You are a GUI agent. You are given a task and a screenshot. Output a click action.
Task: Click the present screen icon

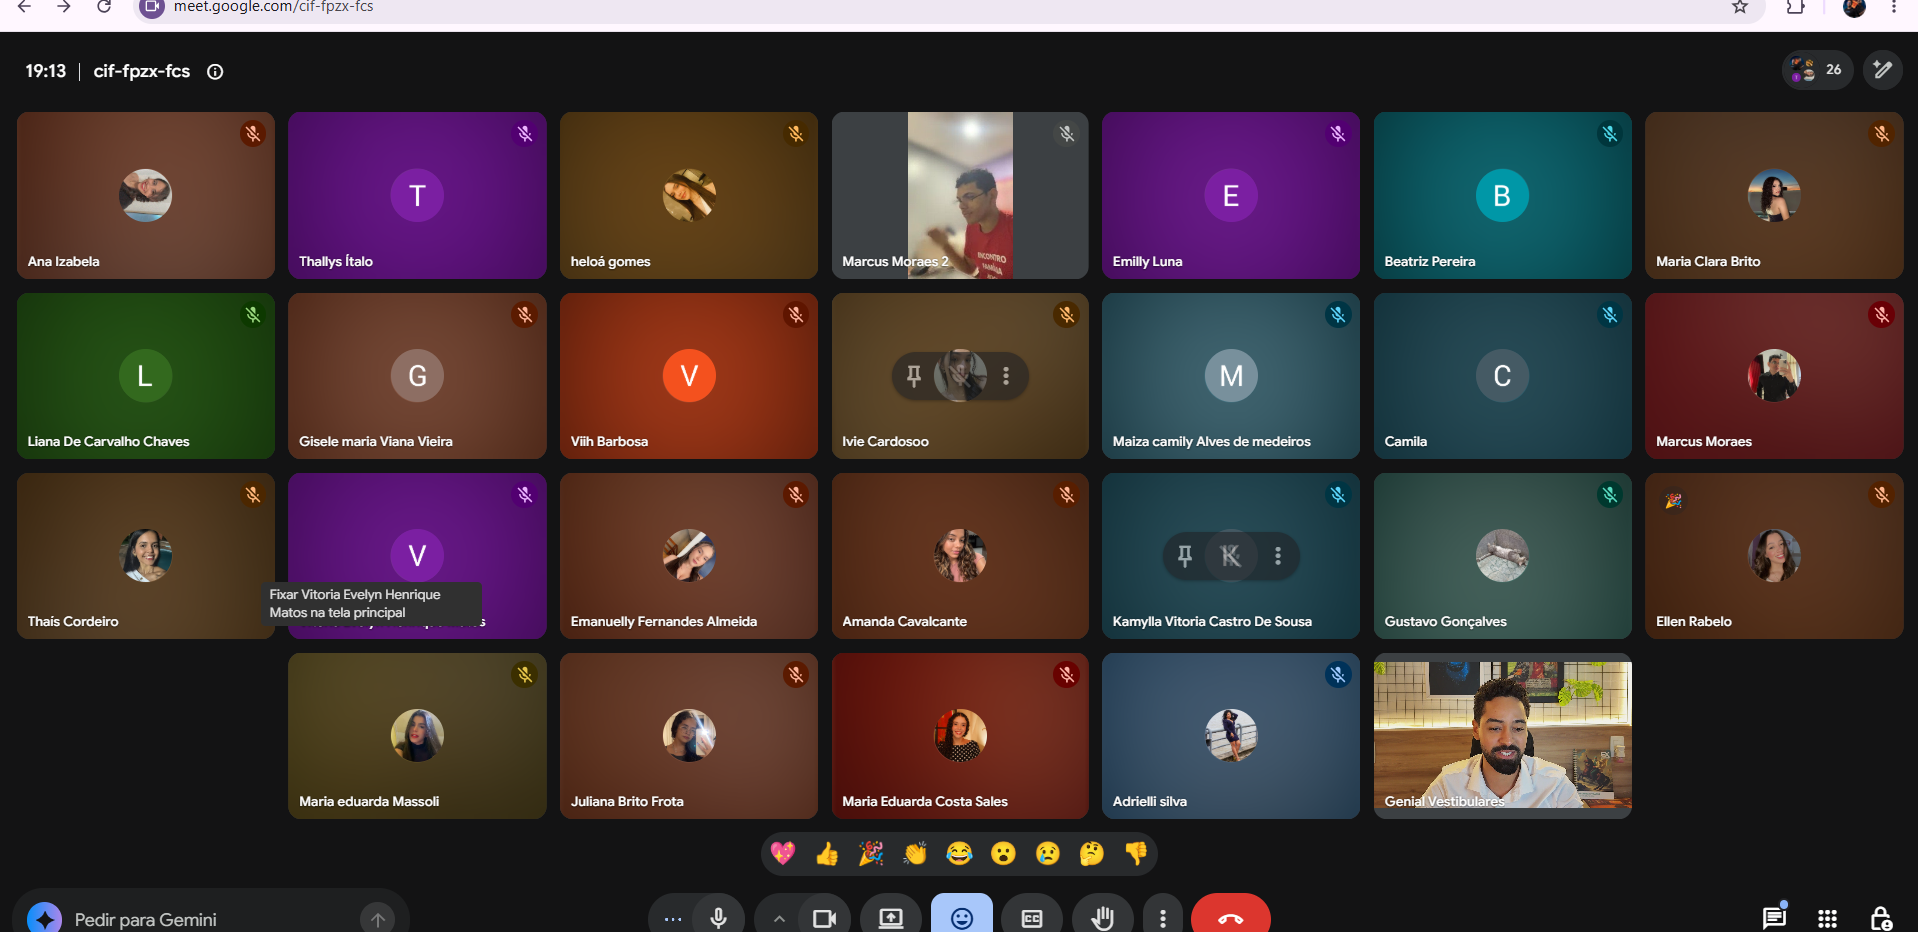pyautogui.click(x=891, y=918)
